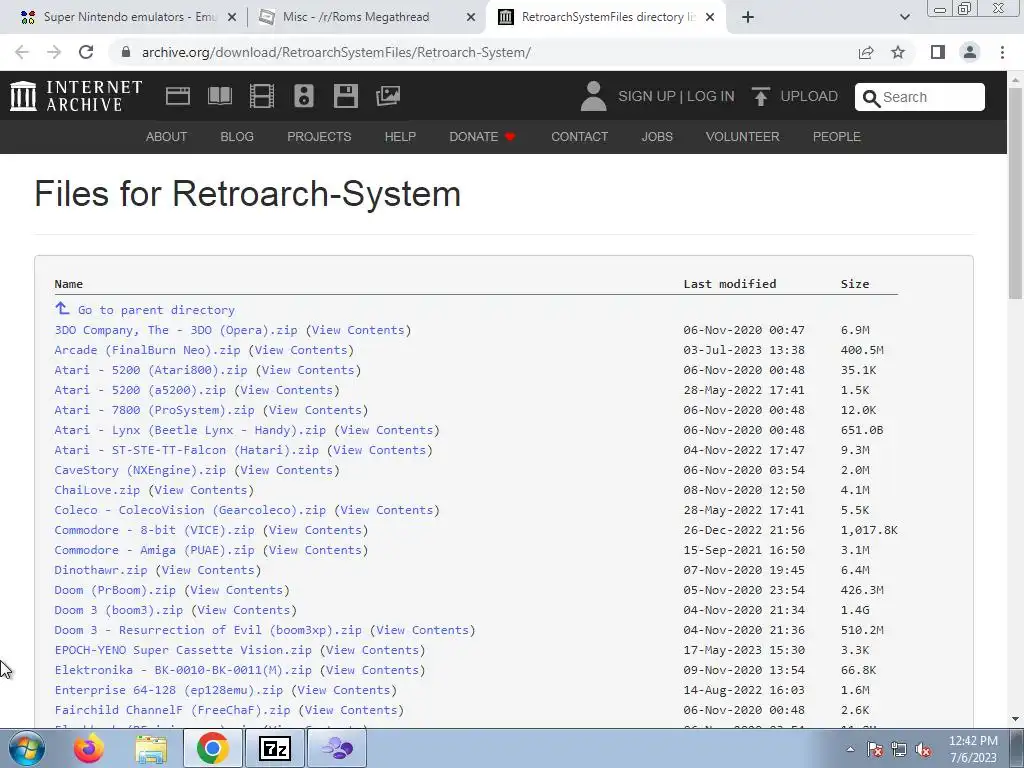This screenshot has height=768, width=1024.
Task: View contents of 3DO (Opera).zip
Action: (x=358, y=330)
